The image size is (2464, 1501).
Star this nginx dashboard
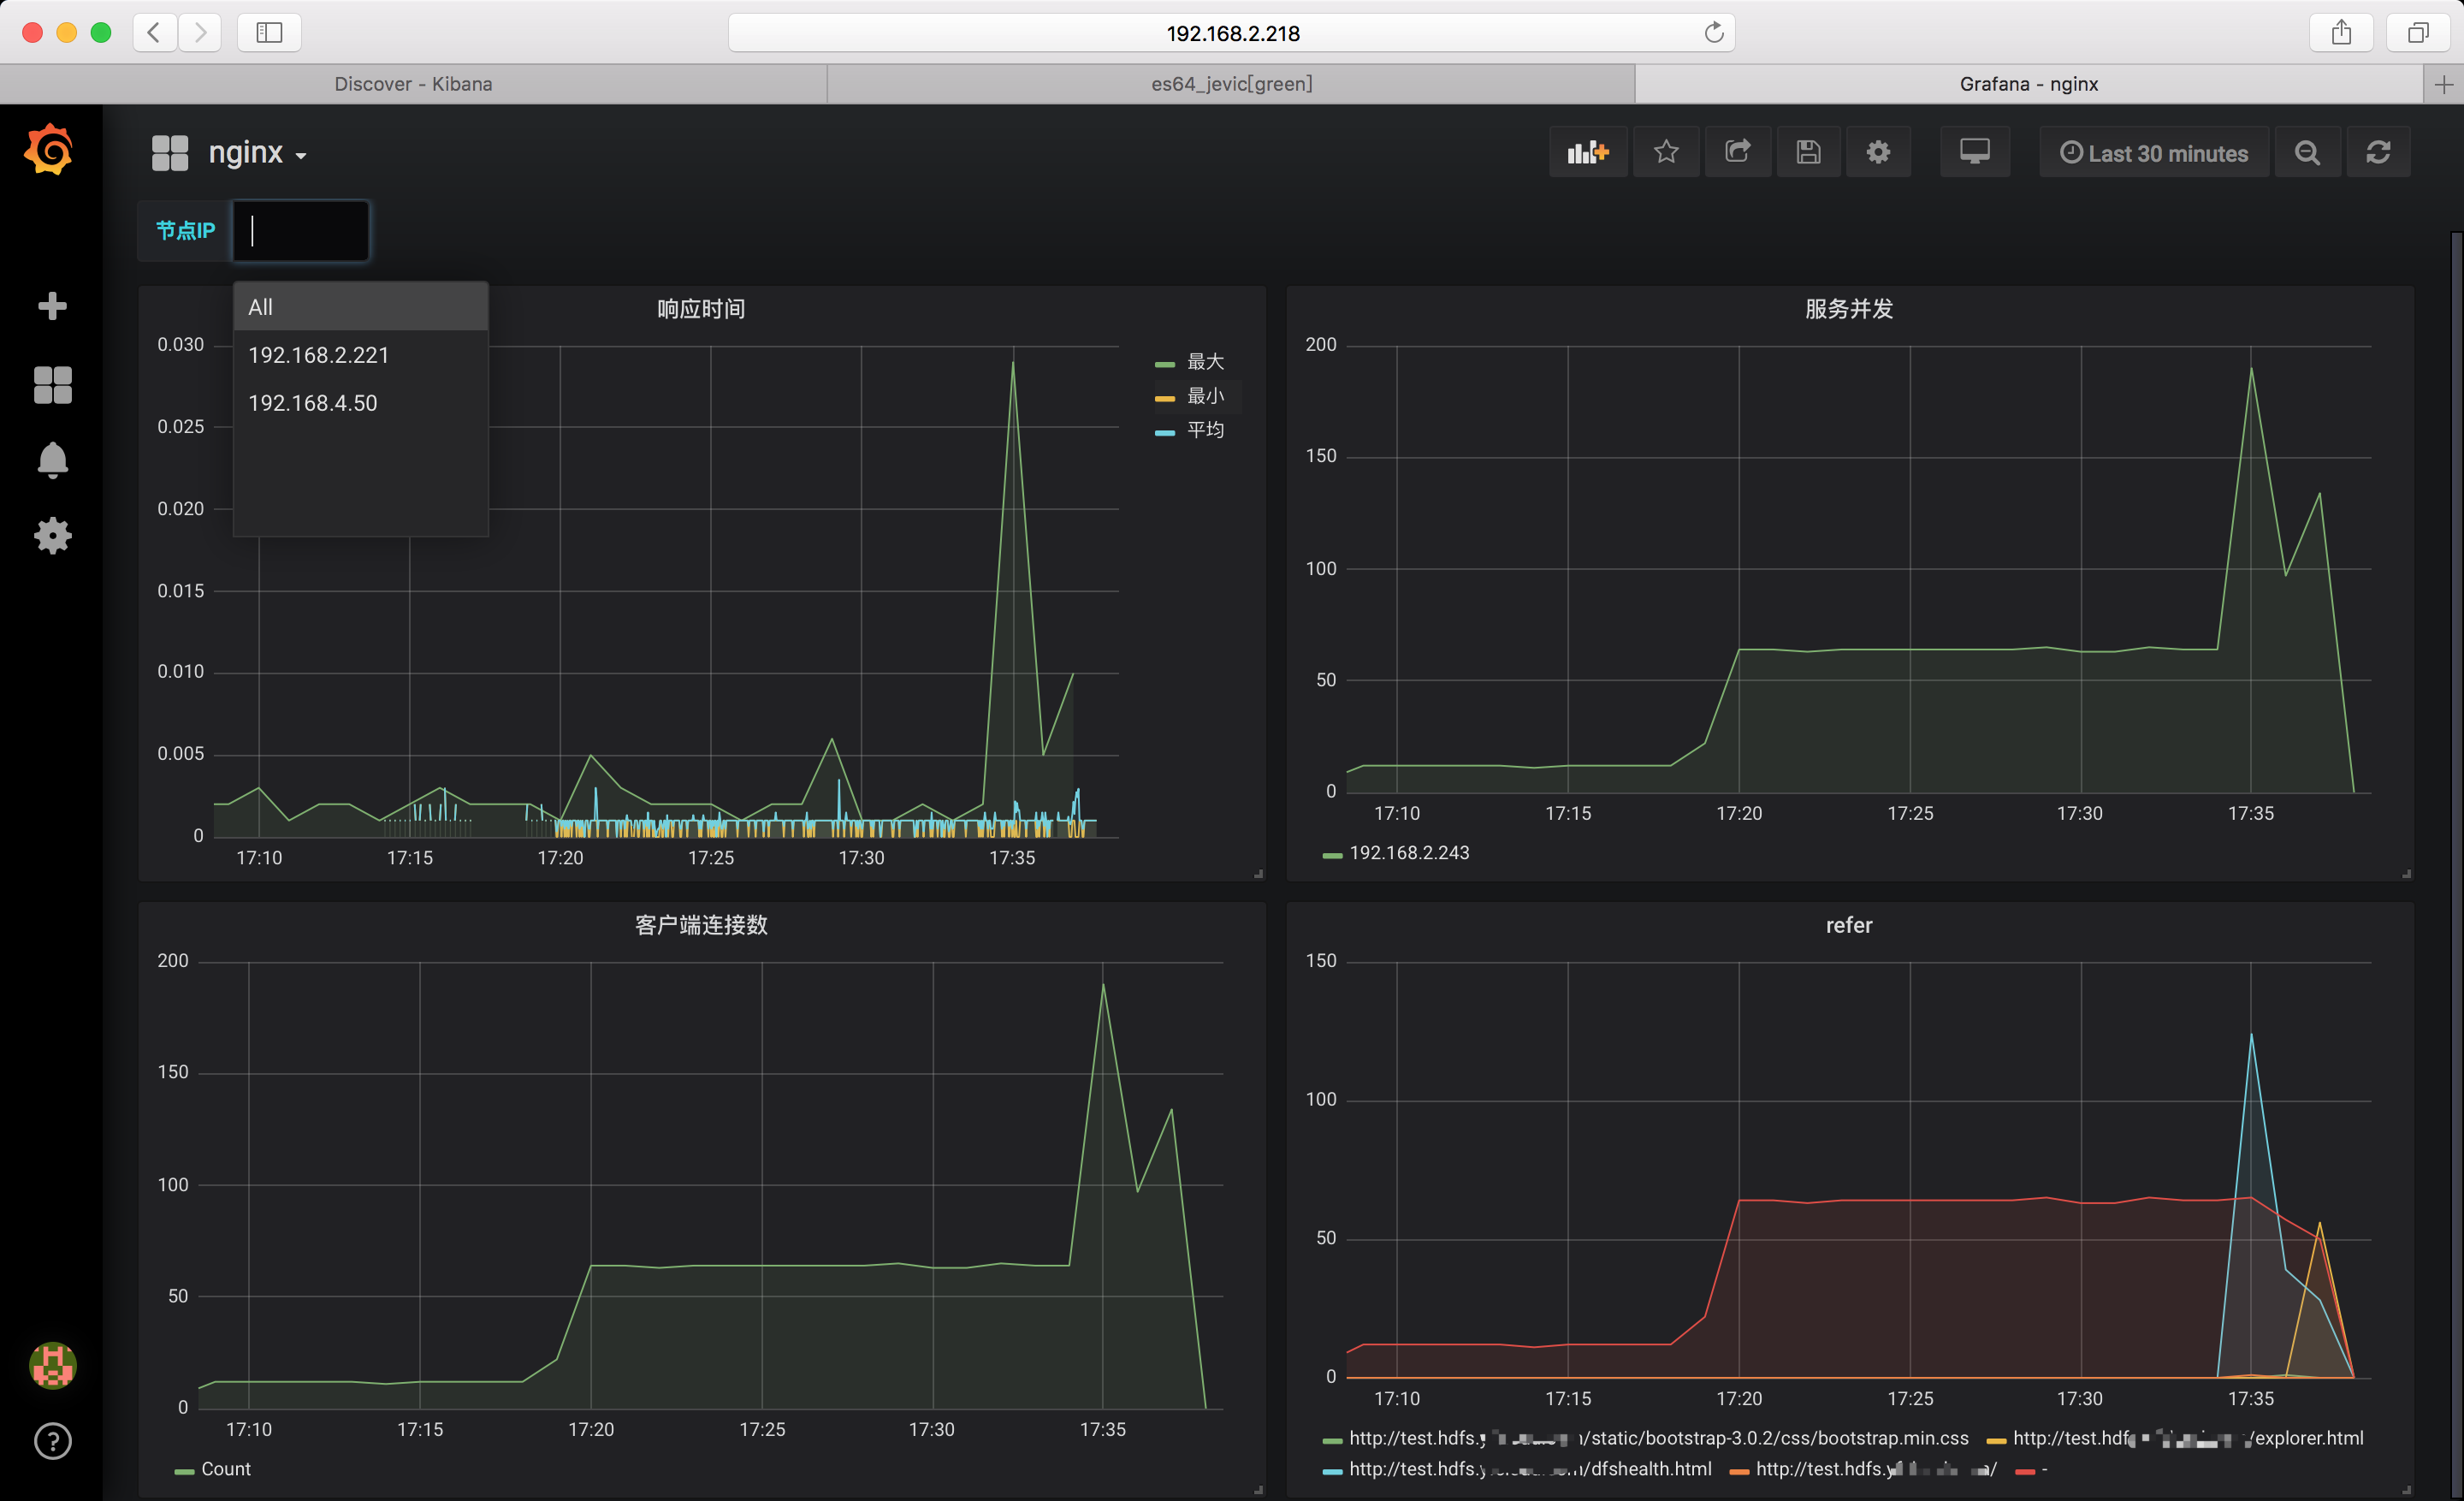tap(1666, 152)
